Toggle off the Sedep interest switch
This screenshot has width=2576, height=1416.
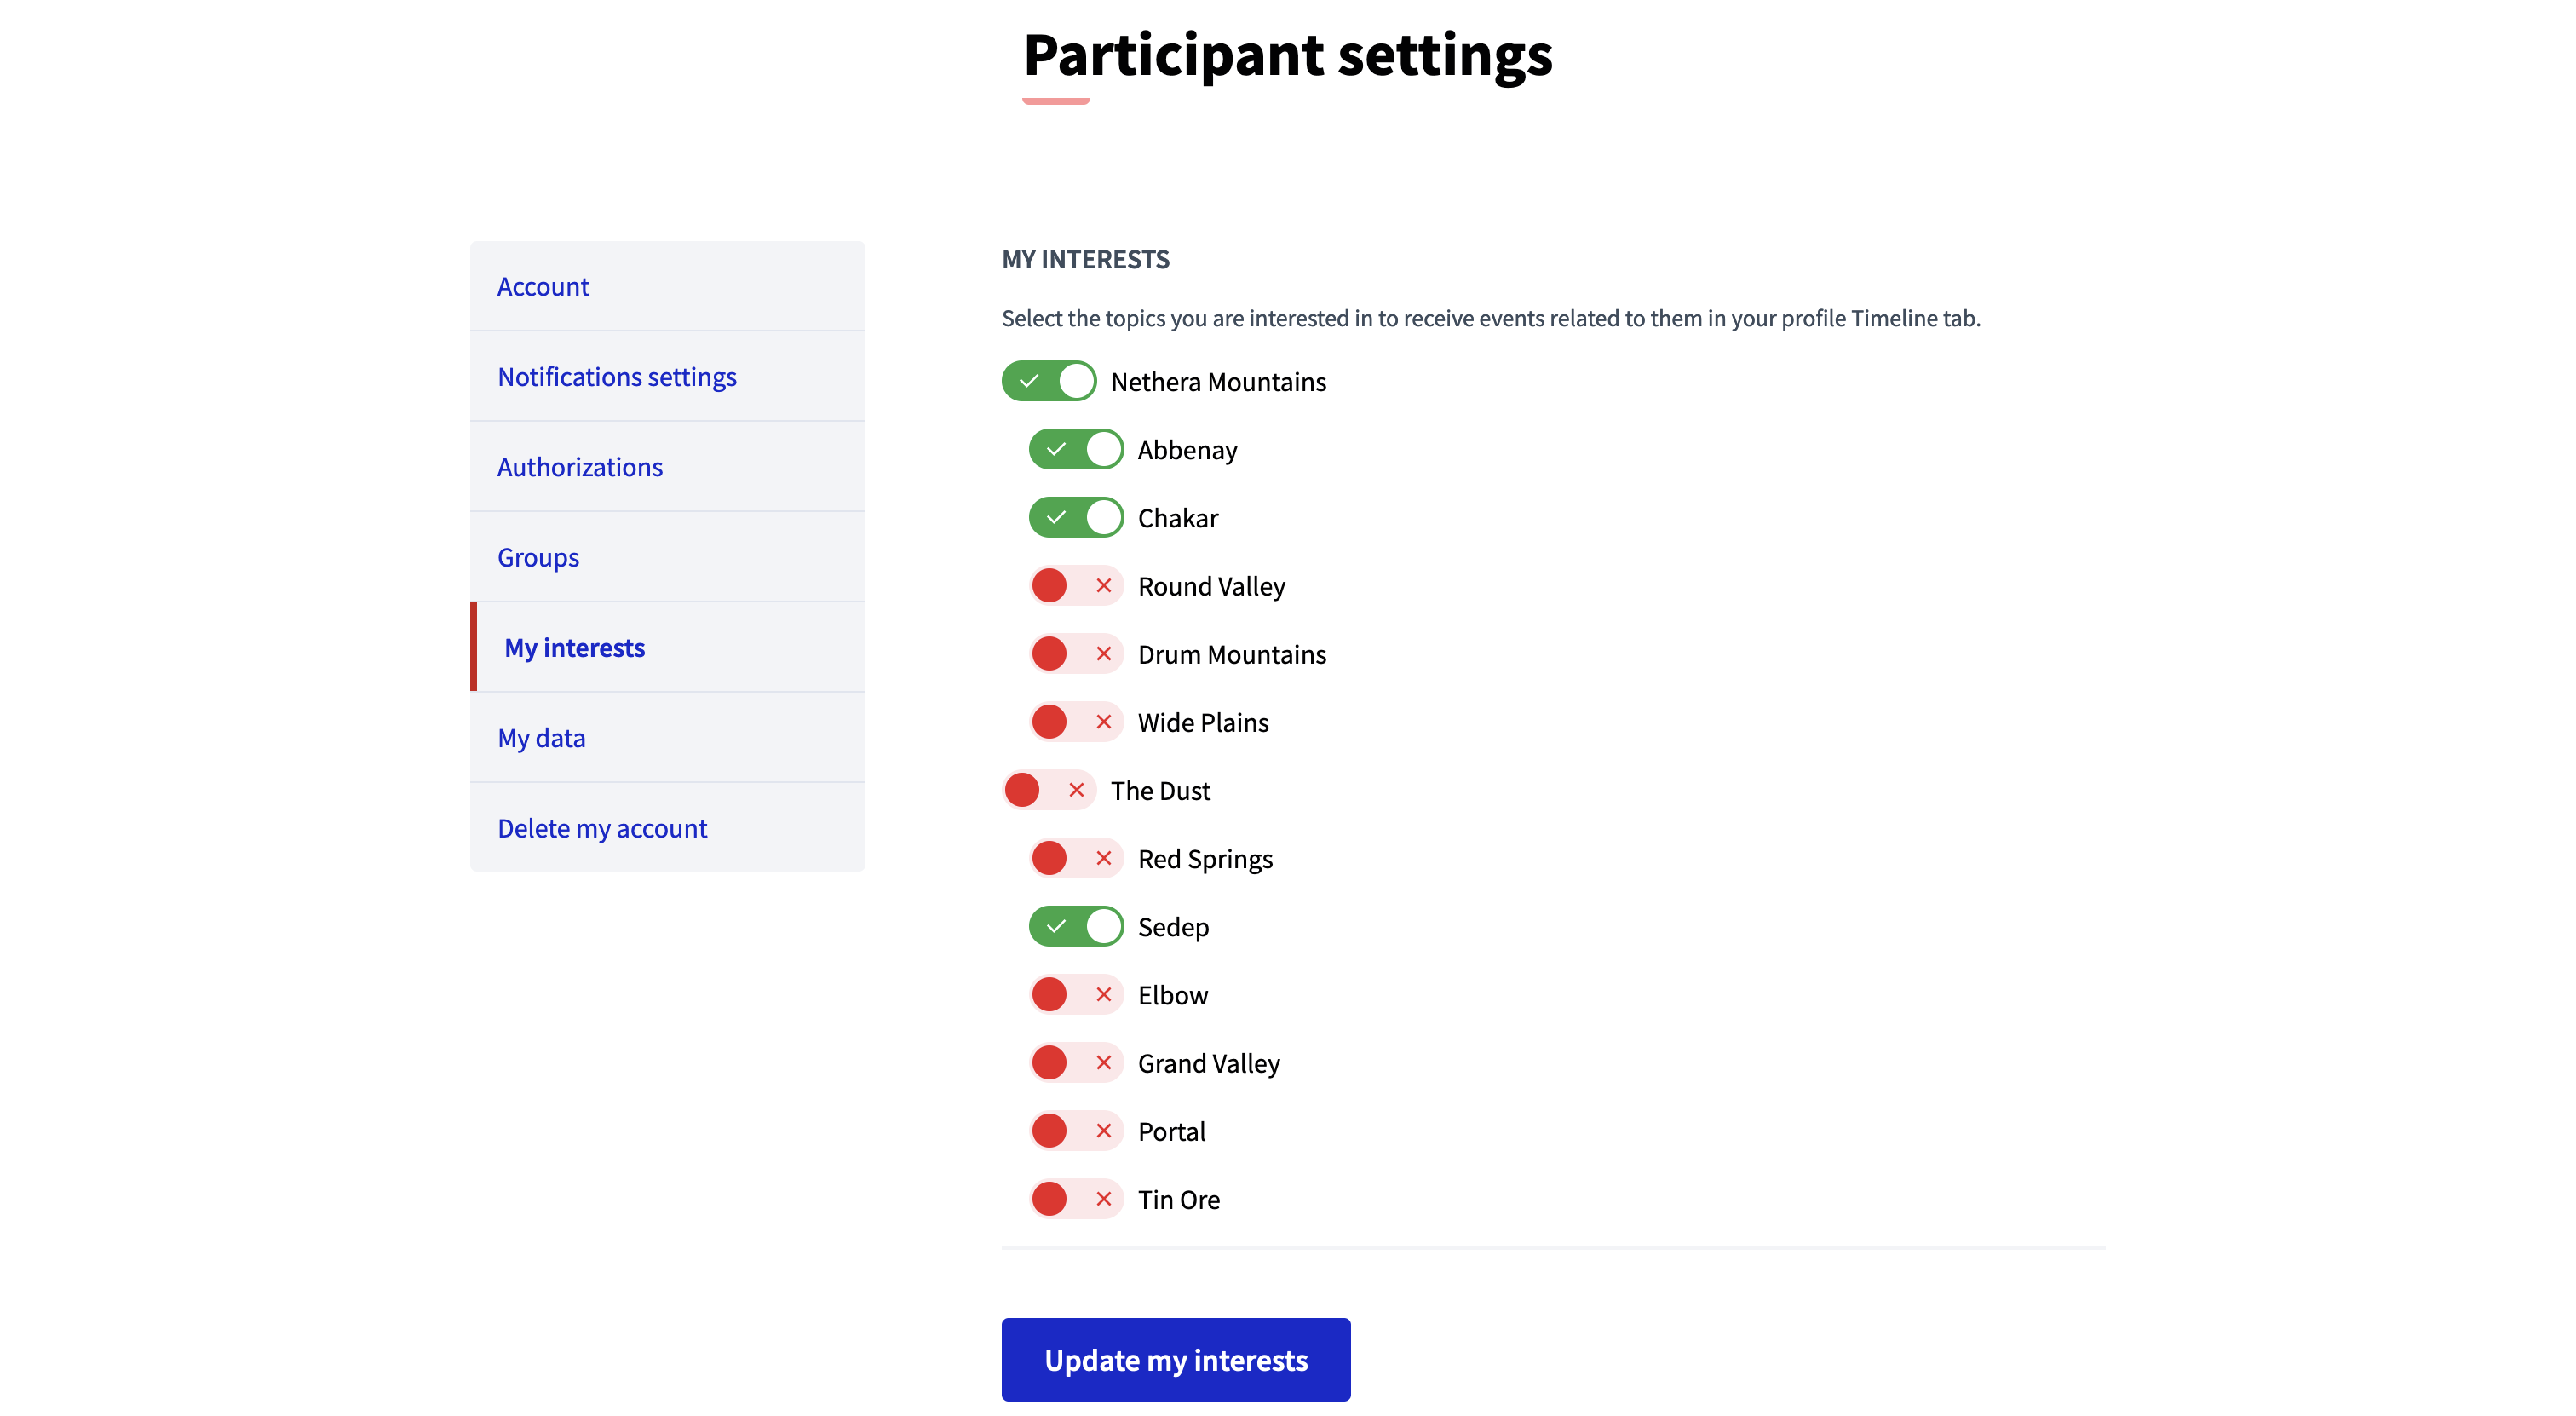(x=1077, y=926)
